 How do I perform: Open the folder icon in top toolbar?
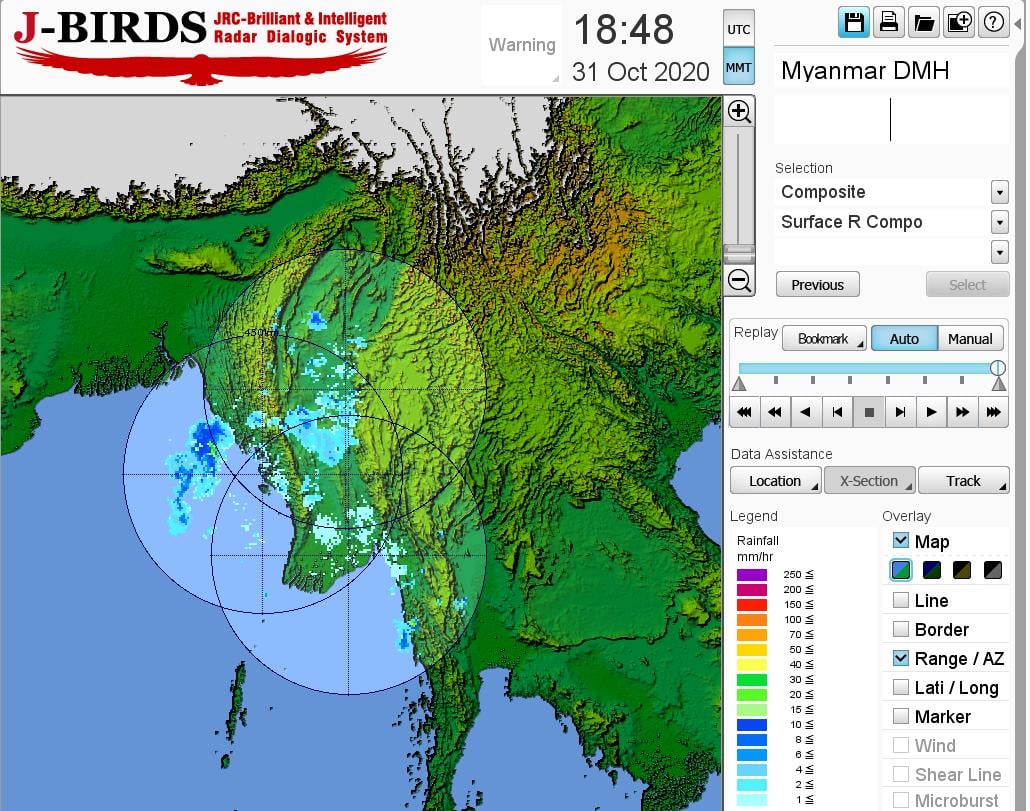pos(923,23)
